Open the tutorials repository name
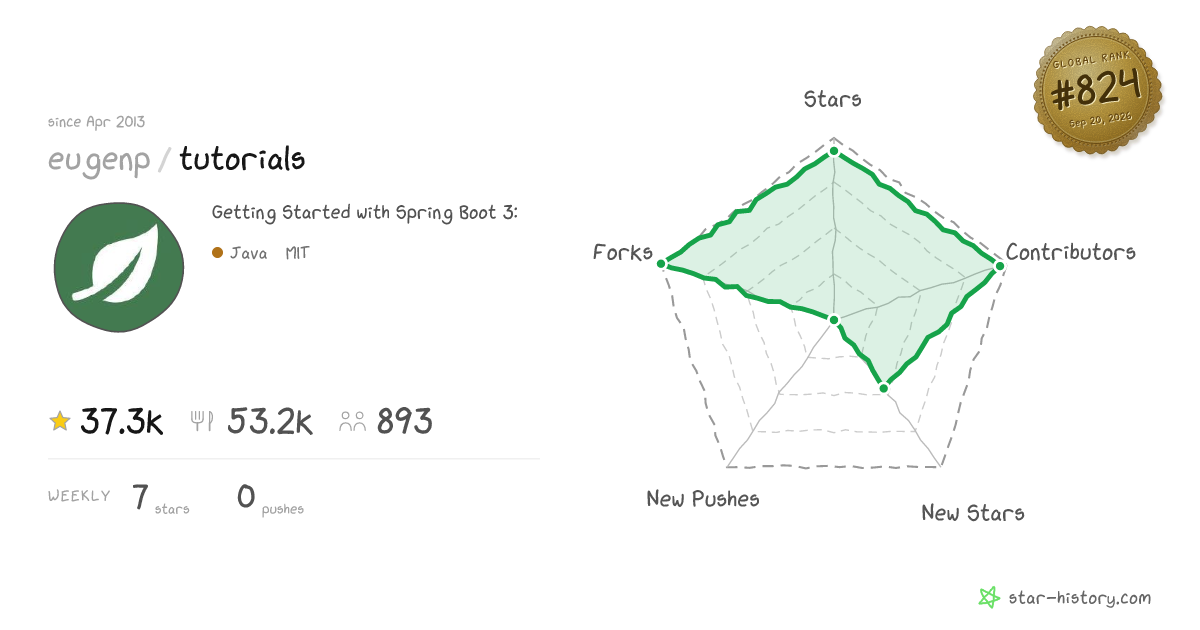This screenshot has height=630, width=1200. pos(243,159)
